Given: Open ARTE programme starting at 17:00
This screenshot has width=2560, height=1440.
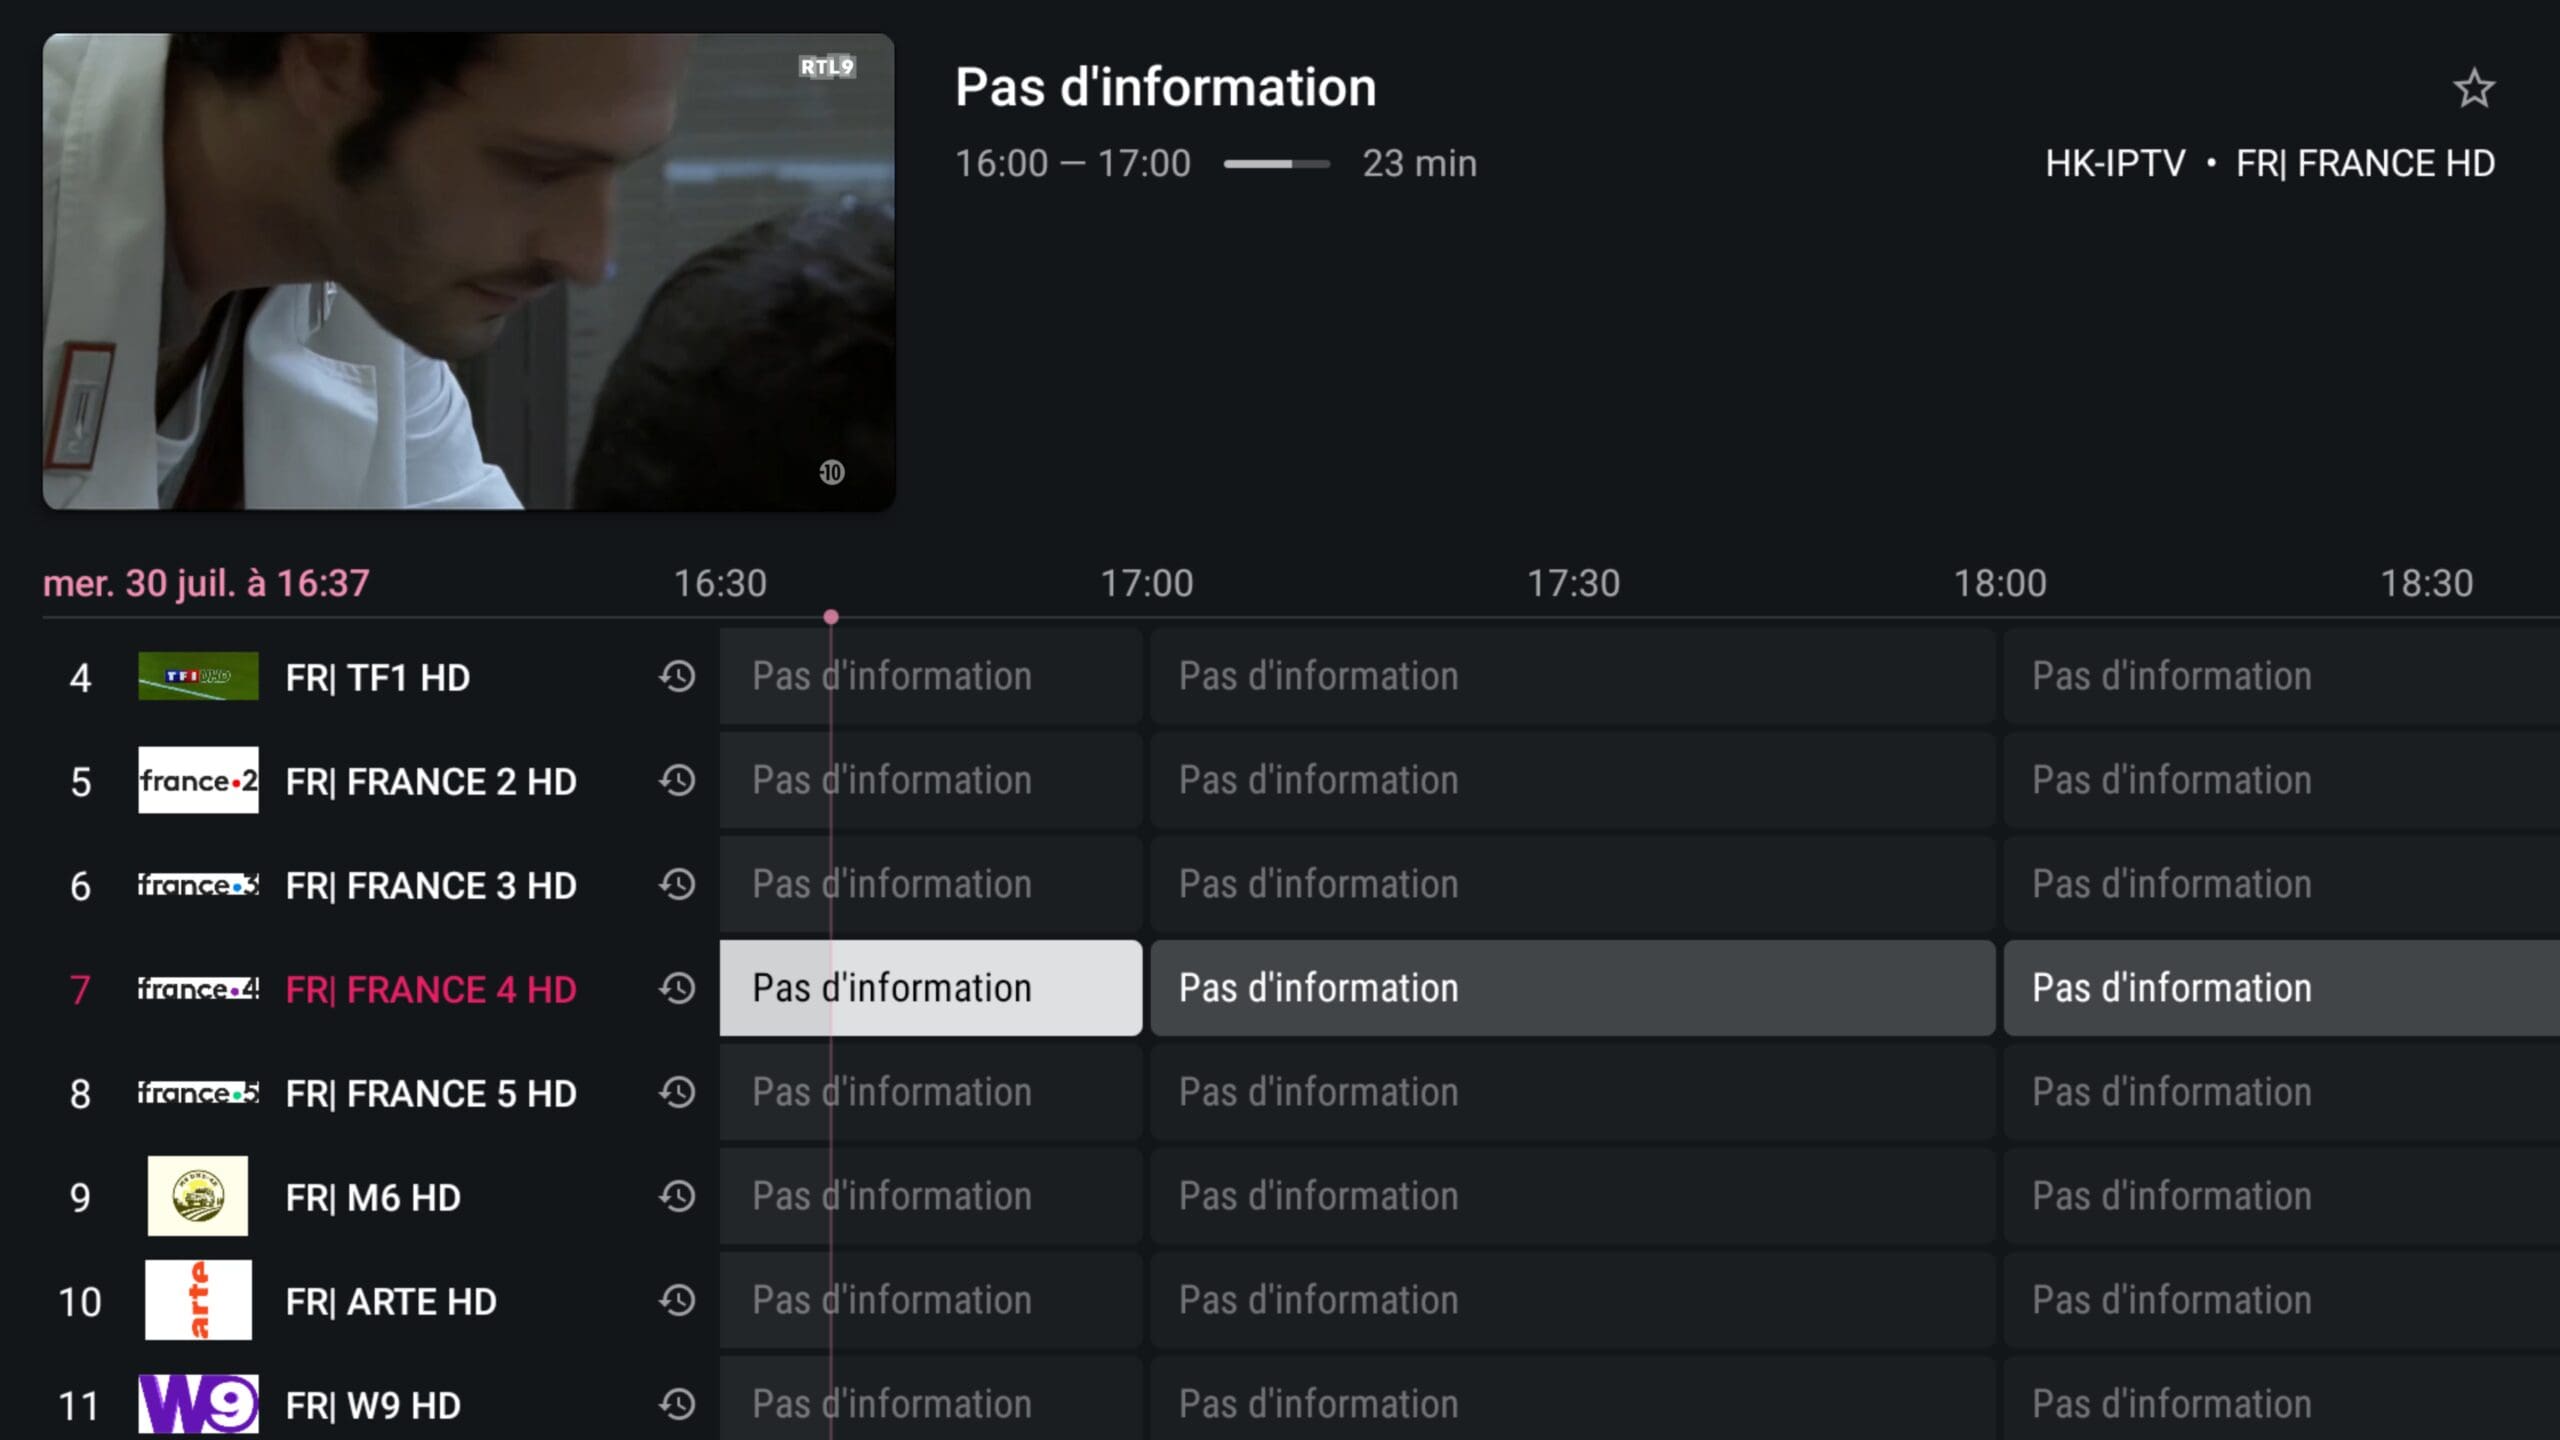Looking at the screenshot, I should click(1573, 1300).
